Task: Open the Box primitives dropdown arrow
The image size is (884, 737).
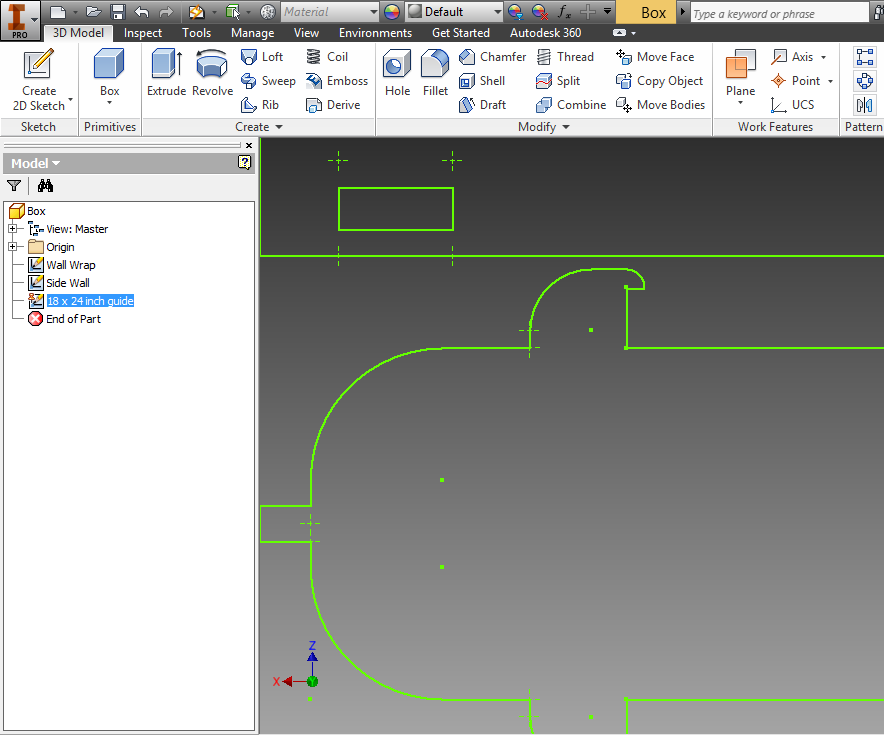Action: tap(109, 103)
